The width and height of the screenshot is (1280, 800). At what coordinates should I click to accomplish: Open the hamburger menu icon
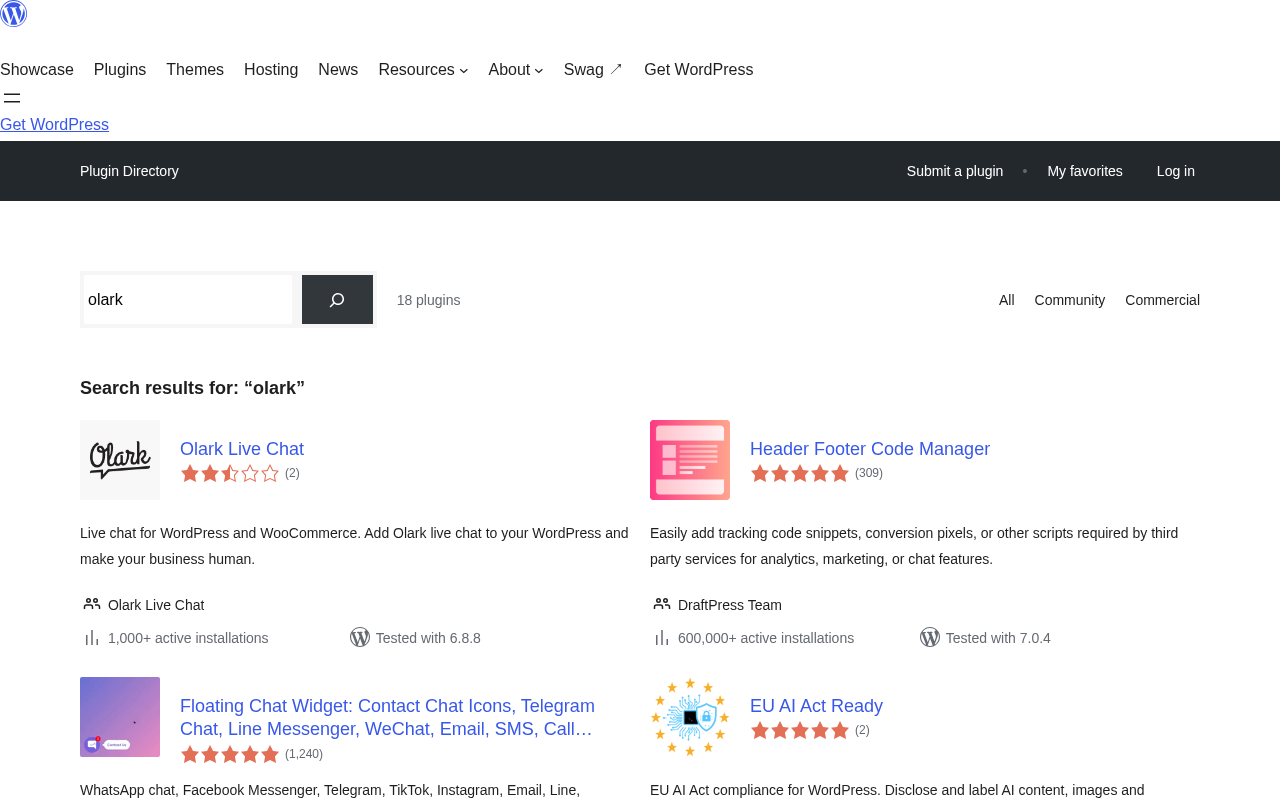(x=12, y=98)
